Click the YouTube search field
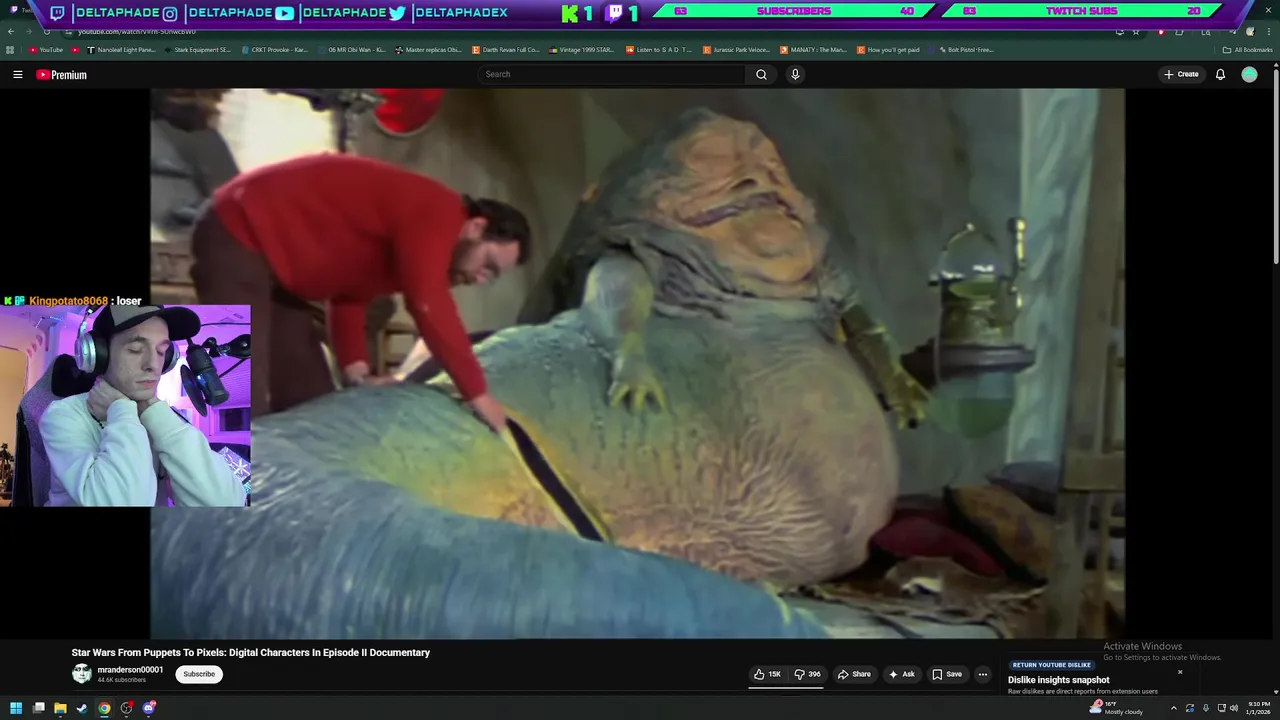The height and width of the screenshot is (720, 1280). coord(612,74)
